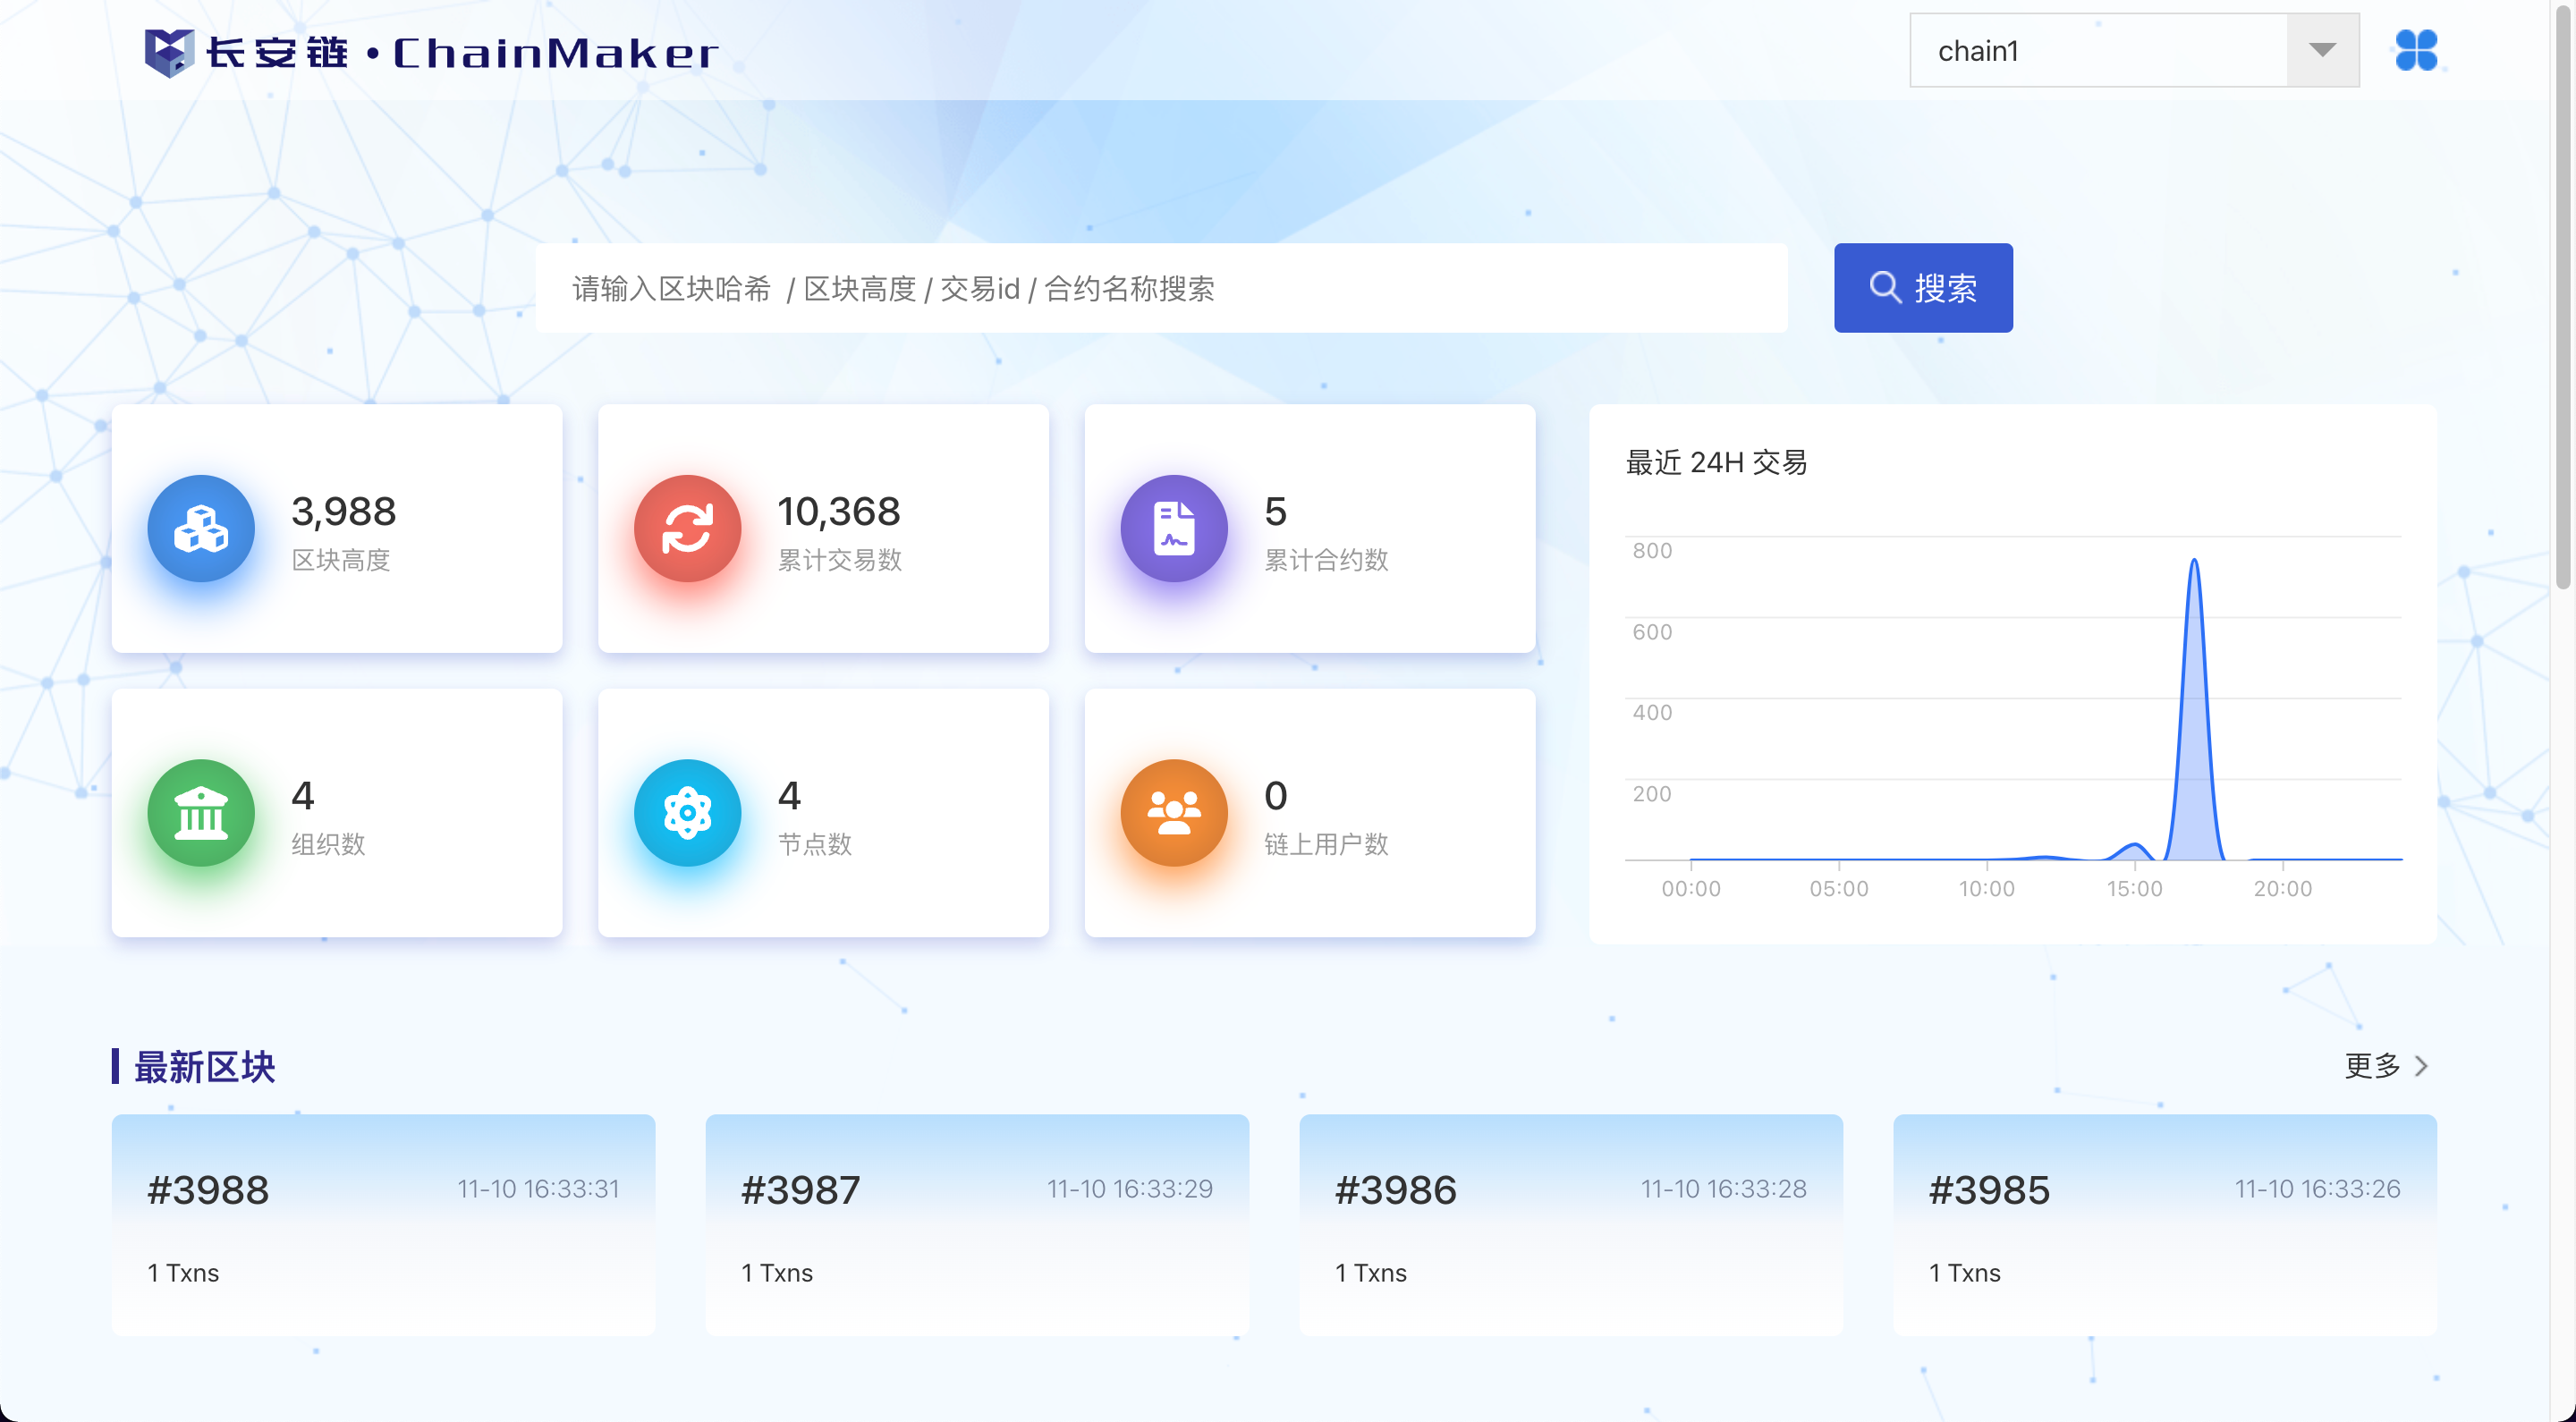Click the four-leaf clover icon top right
Viewport: 2576px width, 1422px height.
(x=2415, y=50)
